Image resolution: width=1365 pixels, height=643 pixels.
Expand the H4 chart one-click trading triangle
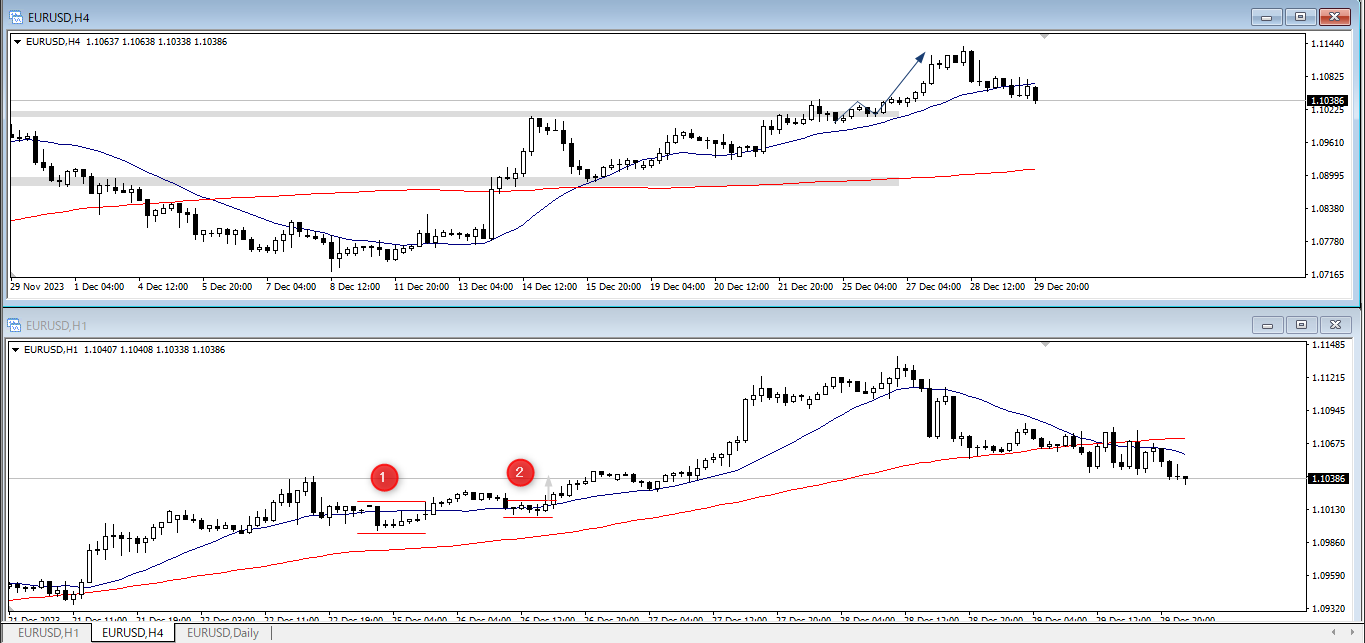(17, 42)
